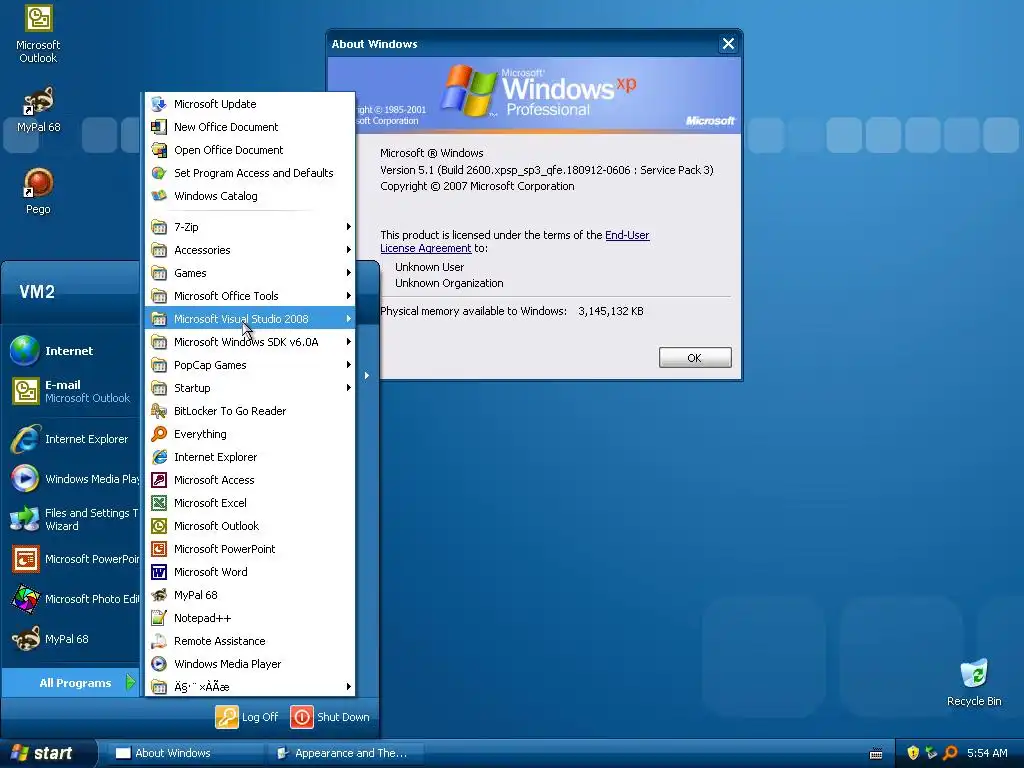The width and height of the screenshot is (1024, 768).
Task: Launch Everything search program
Action: click(x=249, y=434)
